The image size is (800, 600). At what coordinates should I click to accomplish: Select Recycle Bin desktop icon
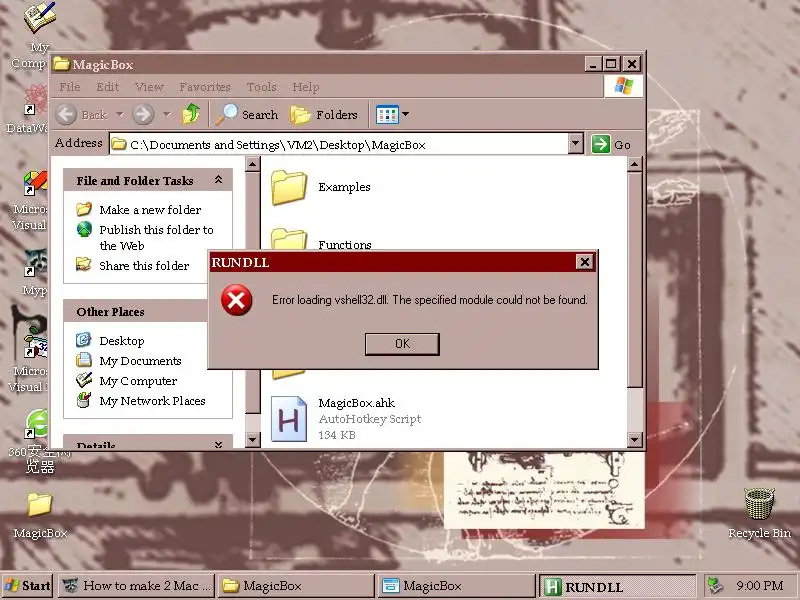click(x=759, y=512)
